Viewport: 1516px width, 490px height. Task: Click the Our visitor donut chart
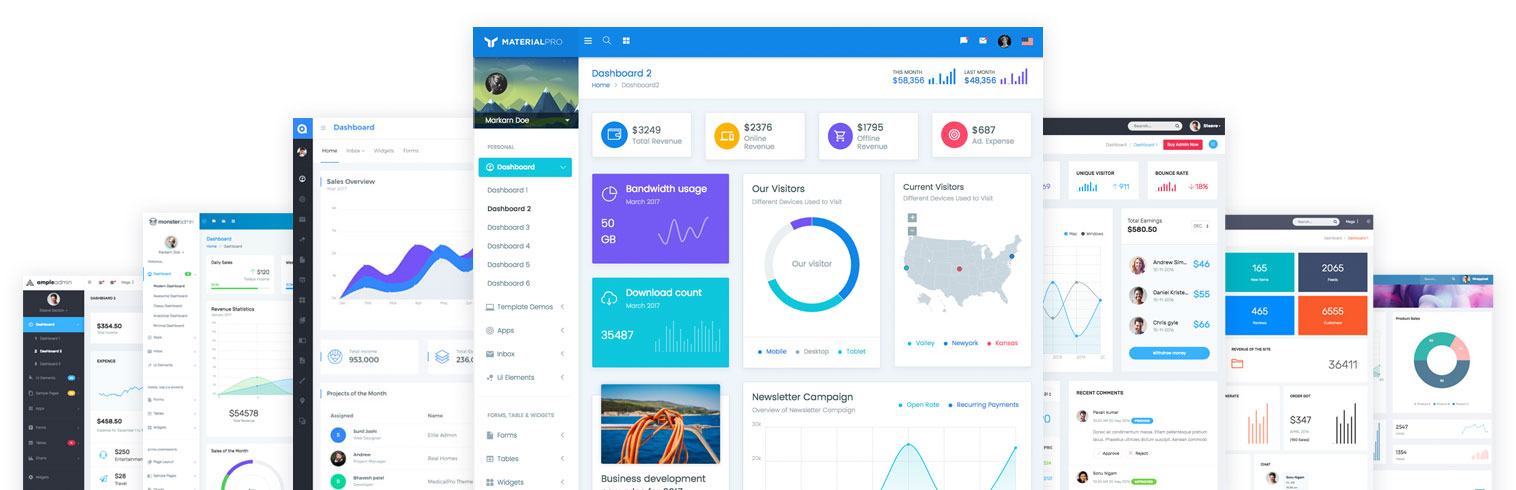click(811, 264)
